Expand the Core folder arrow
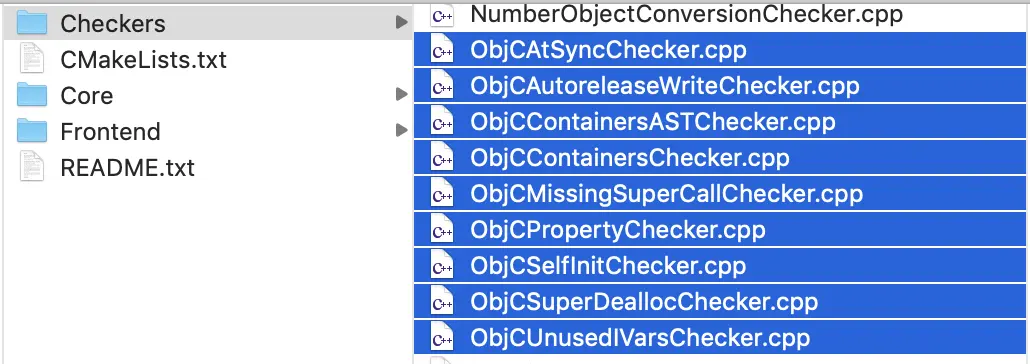 (401, 95)
